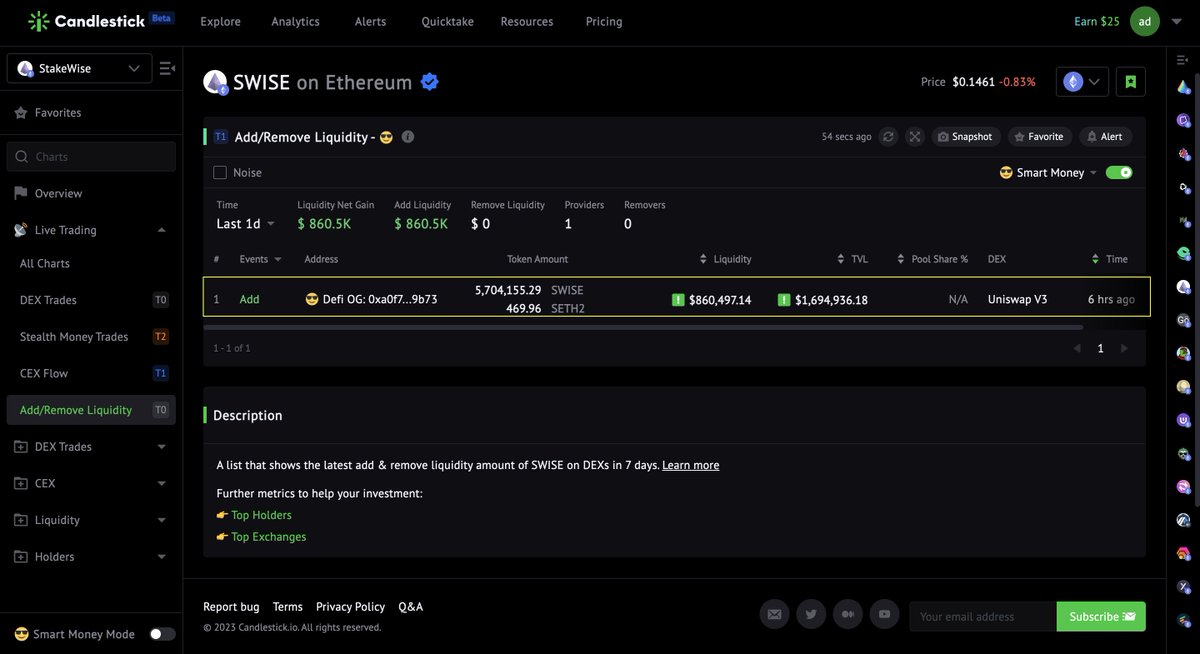
Task: Click the 'ad' user avatar
Action: pyautogui.click(x=1145, y=21)
